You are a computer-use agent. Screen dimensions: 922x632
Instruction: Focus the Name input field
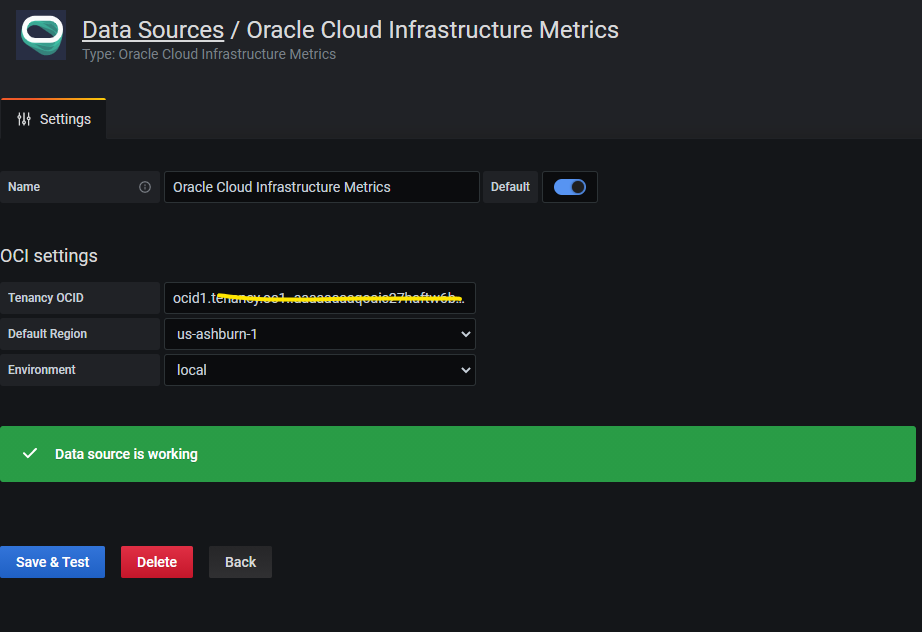322,187
